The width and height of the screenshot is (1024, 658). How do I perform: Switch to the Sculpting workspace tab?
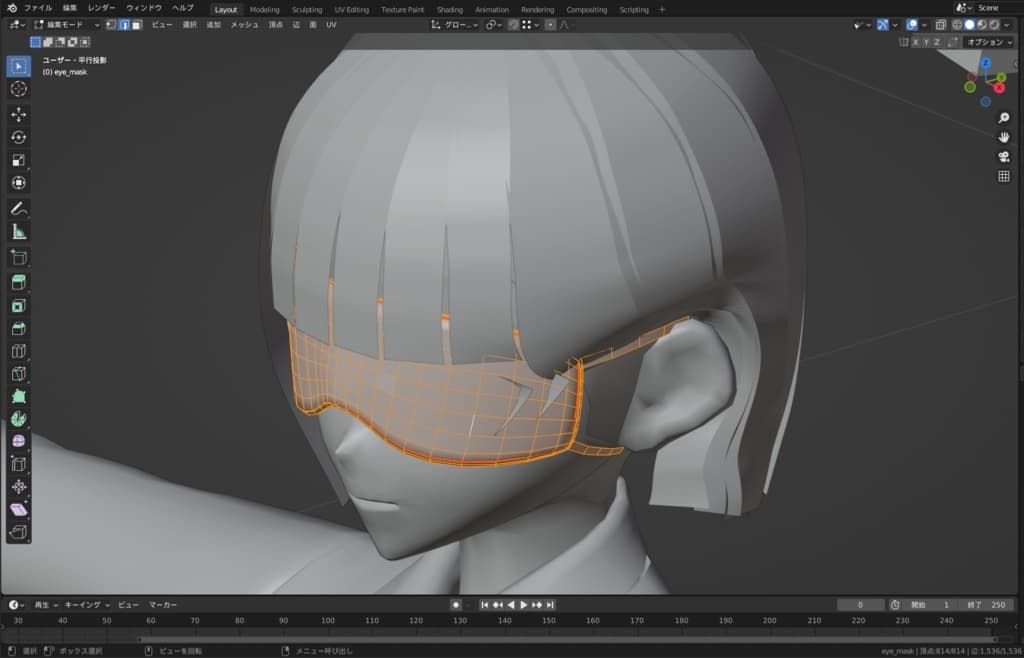[x=307, y=9]
